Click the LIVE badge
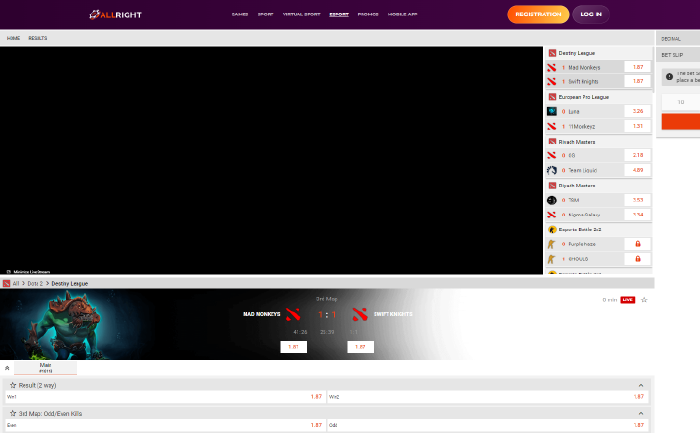 (627, 300)
